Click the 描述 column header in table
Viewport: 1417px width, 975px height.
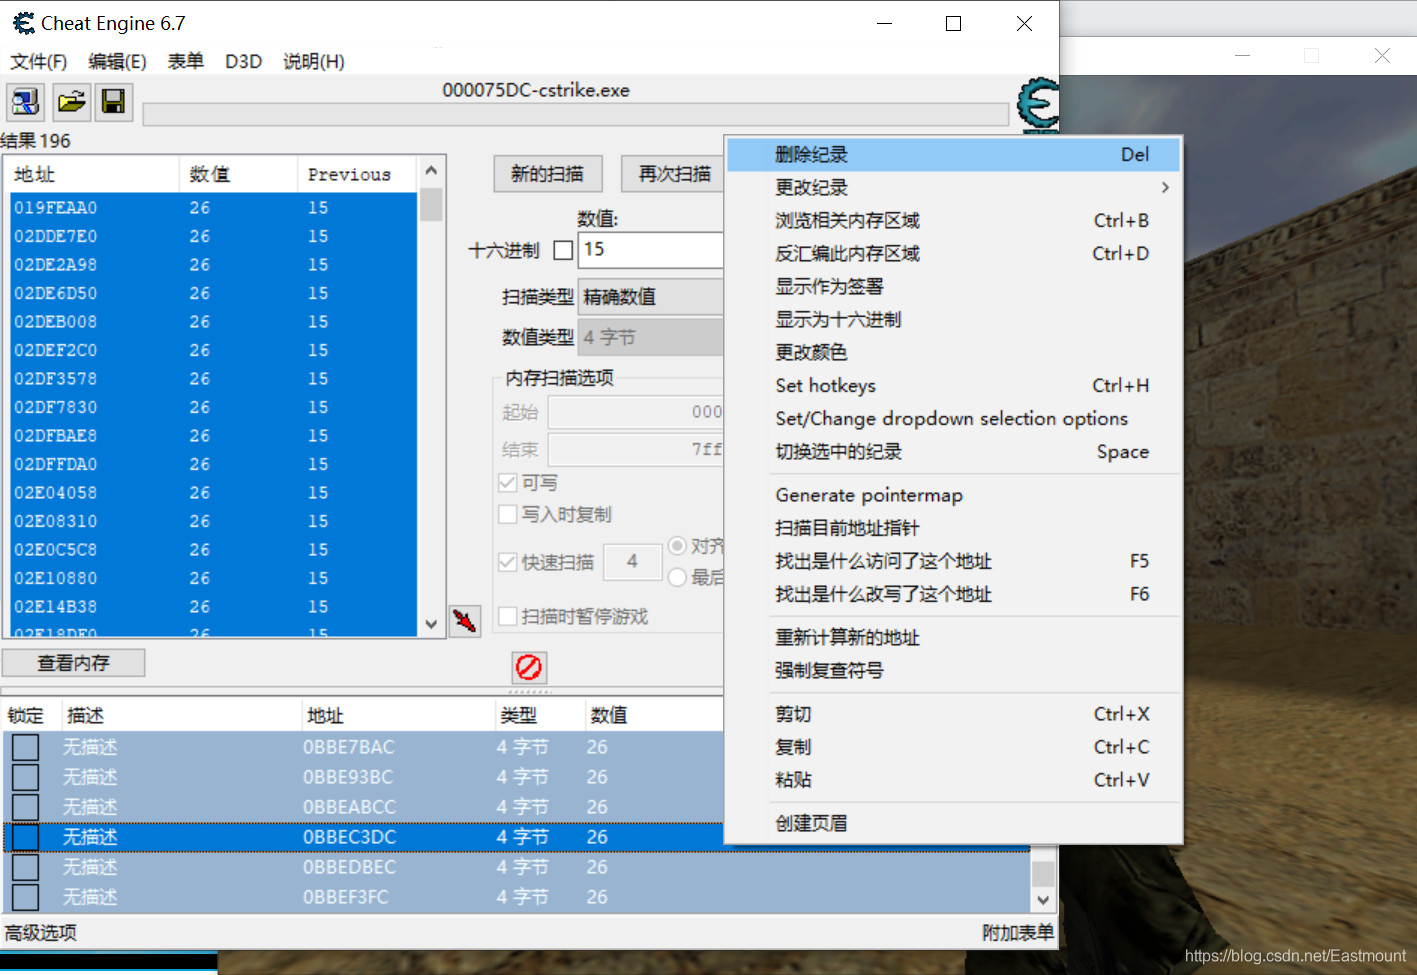[180, 716]
